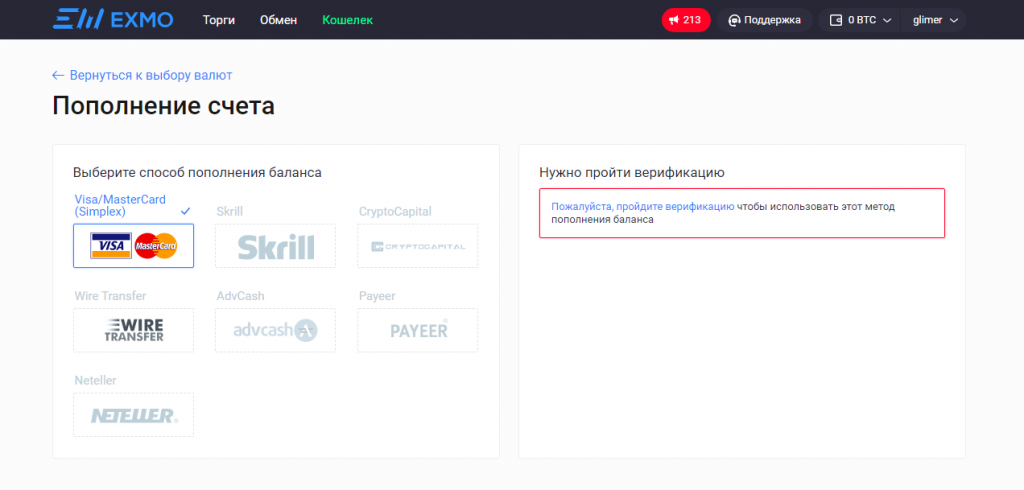The height and width of the screenshot is (490, 1024).
Task: Open the notifications megaphone badge showing 213
Action: pyautogui.click(x=685, y=20)
